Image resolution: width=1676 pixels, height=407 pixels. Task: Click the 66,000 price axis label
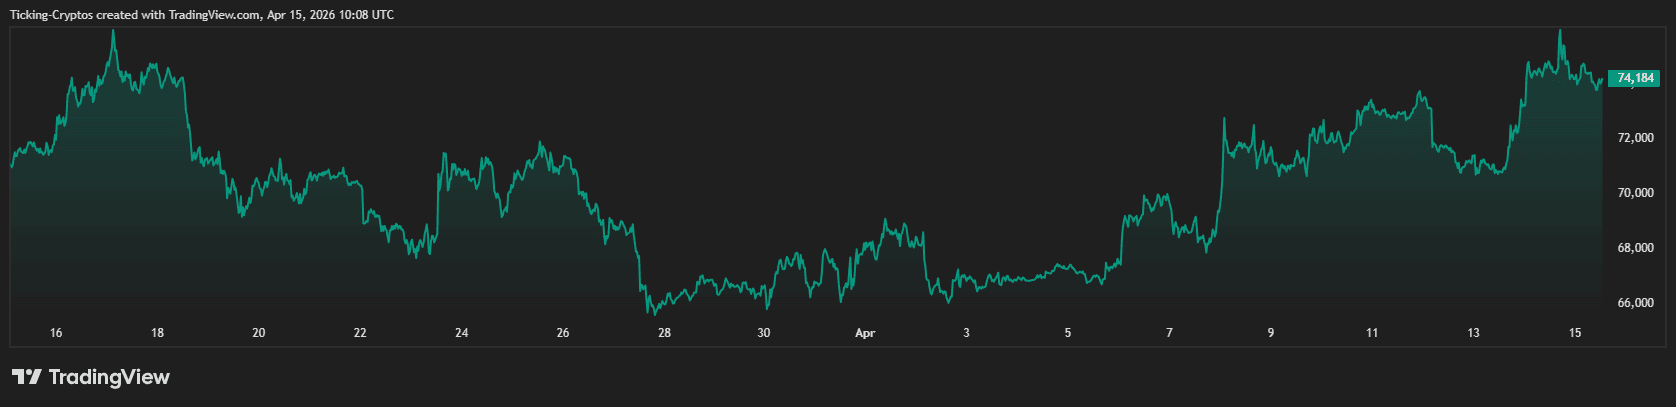pyautogui.click(x=1635, y=303)
